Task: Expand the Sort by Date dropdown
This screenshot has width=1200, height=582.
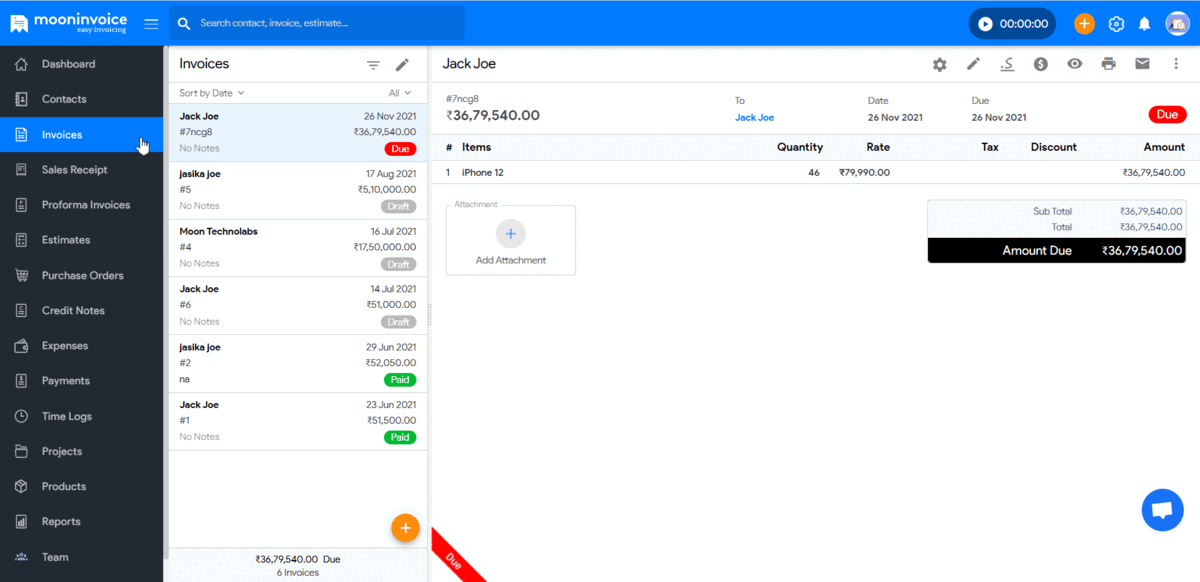Action: (x=212, y=93)
